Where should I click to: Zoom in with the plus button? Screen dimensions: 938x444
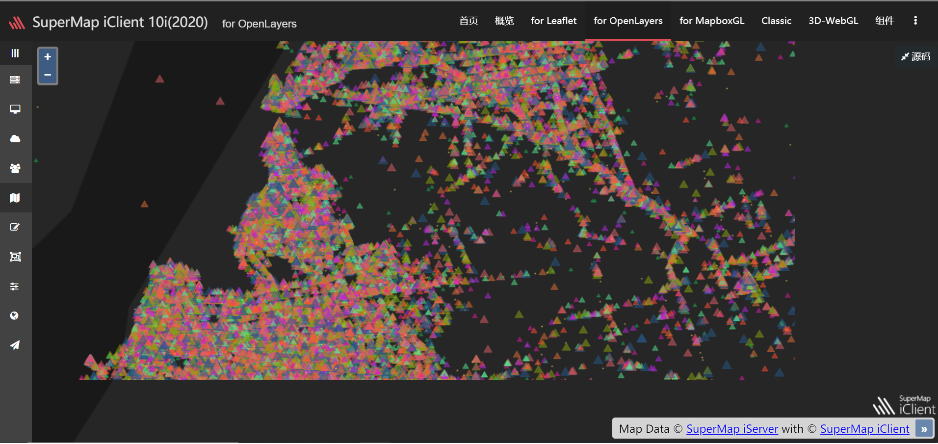(47, 57)
